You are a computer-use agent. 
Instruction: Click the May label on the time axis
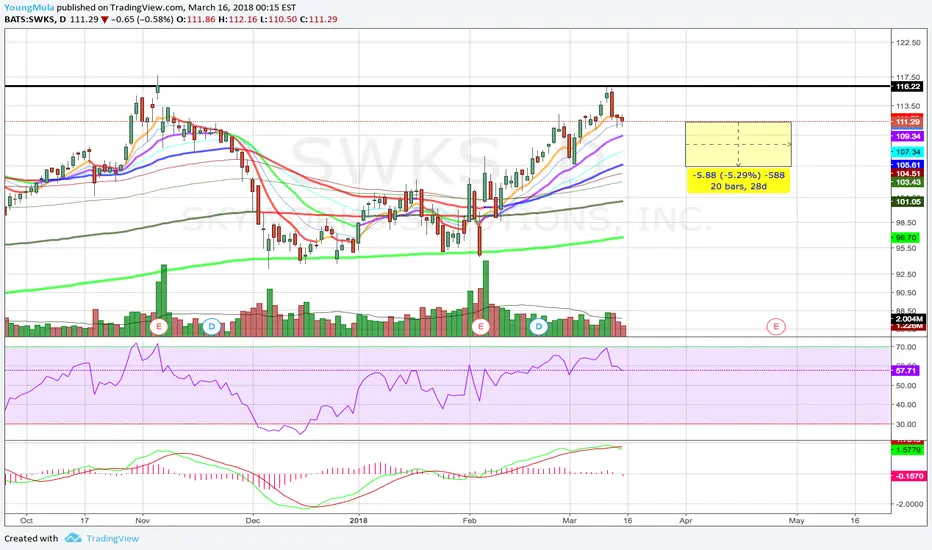click(x=796, y=520)
